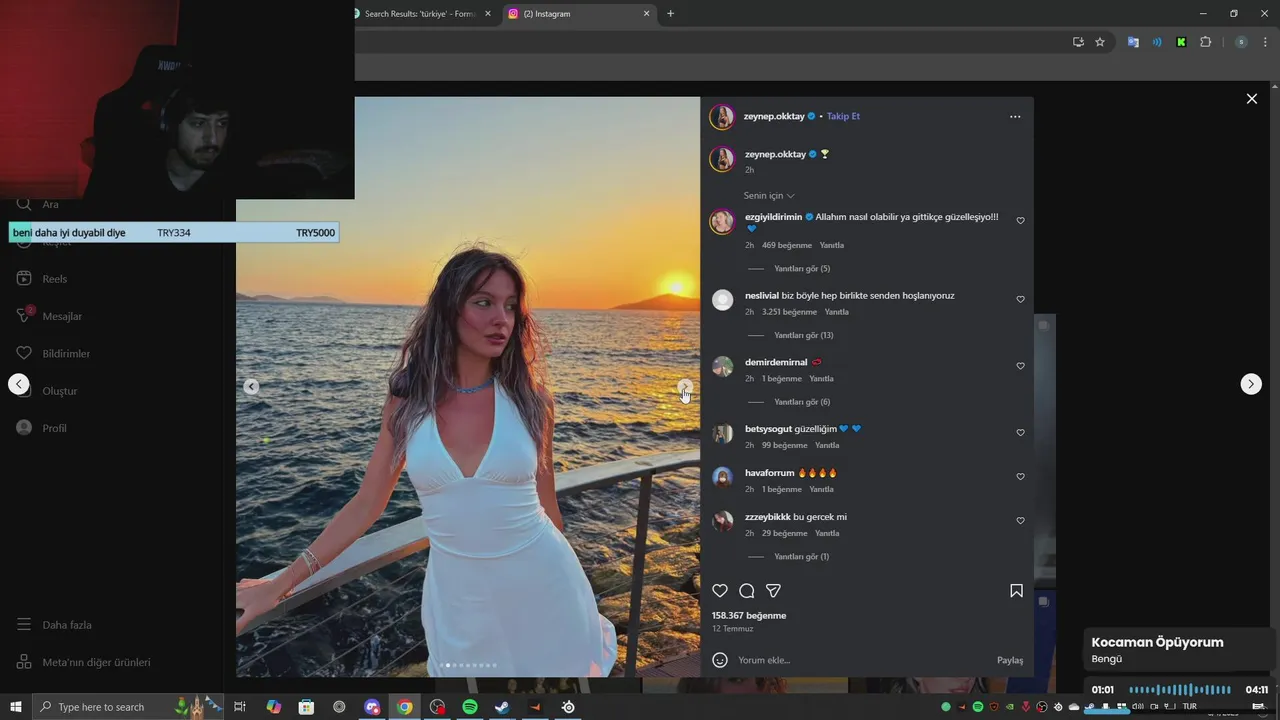
Task: Open Reels in the Instagram sidebar
Action: (x=42, y=279)
